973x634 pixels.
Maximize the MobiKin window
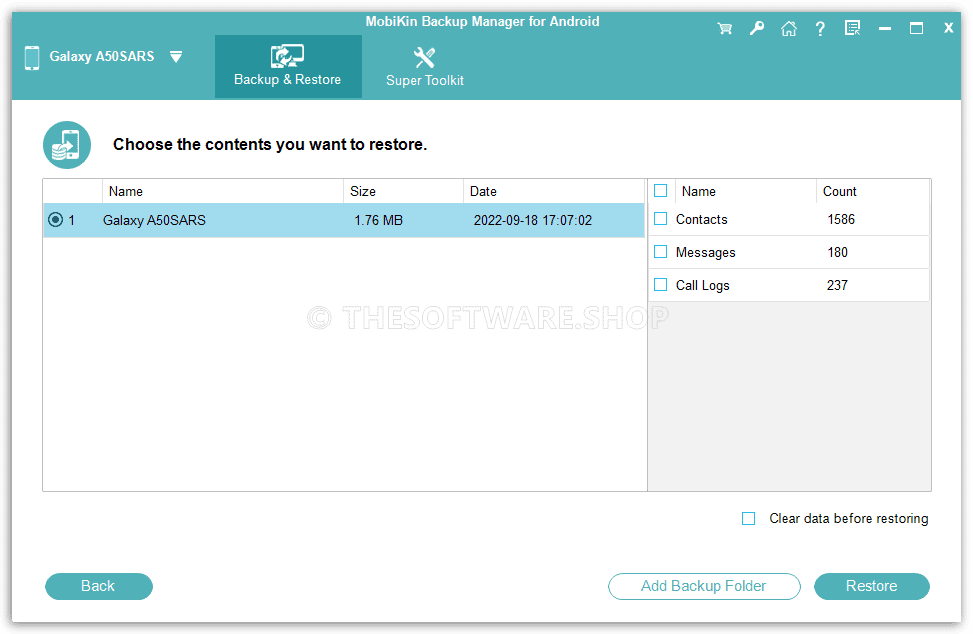pos(917,29)
